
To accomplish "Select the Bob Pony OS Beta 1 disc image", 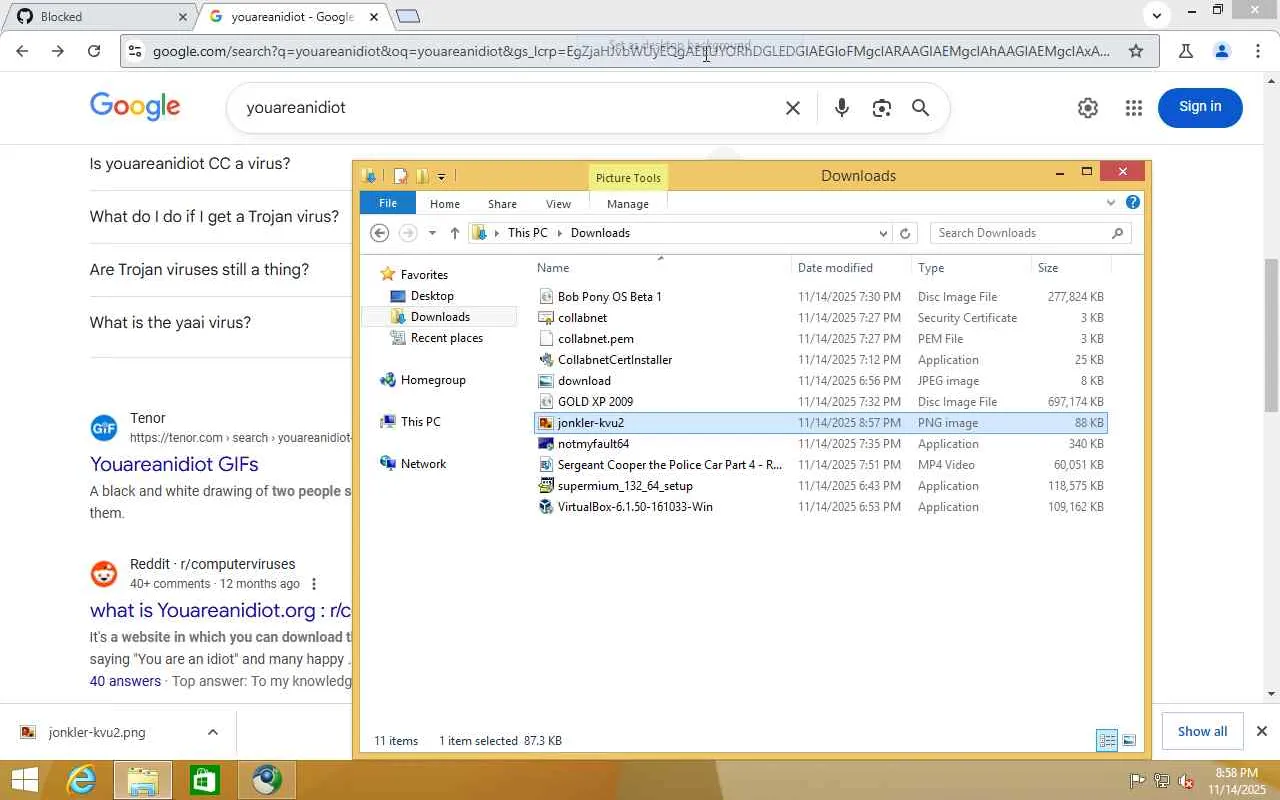I will (610, 297).
